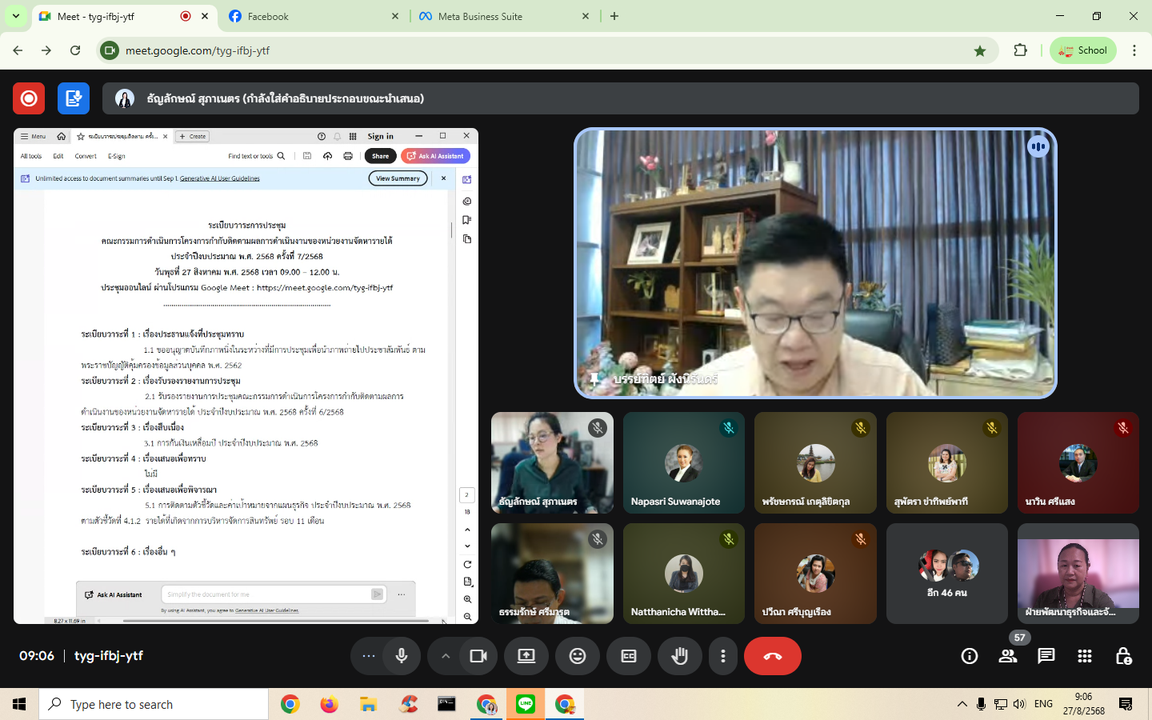
Task: Start presenting your screen
Action: tap(526, 656)
